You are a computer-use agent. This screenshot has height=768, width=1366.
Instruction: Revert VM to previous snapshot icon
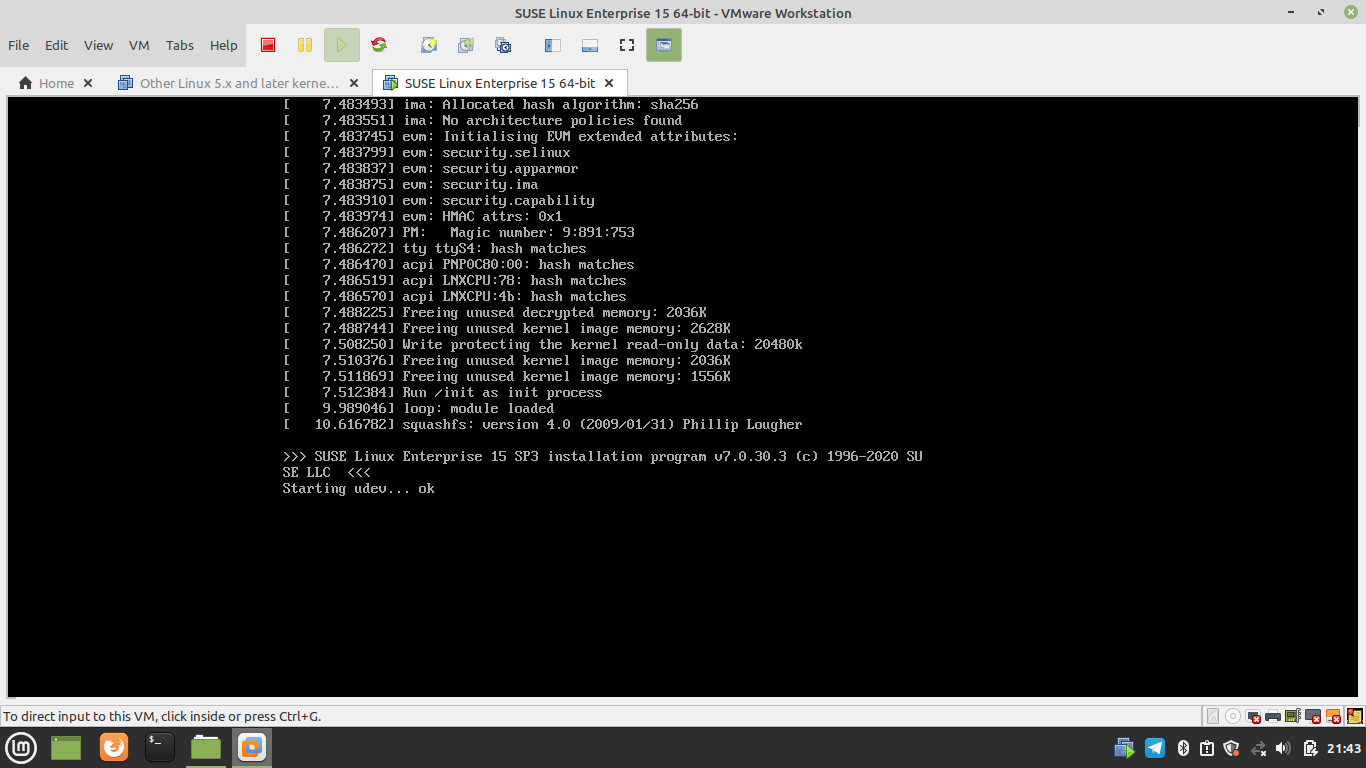tap(466, 45)
